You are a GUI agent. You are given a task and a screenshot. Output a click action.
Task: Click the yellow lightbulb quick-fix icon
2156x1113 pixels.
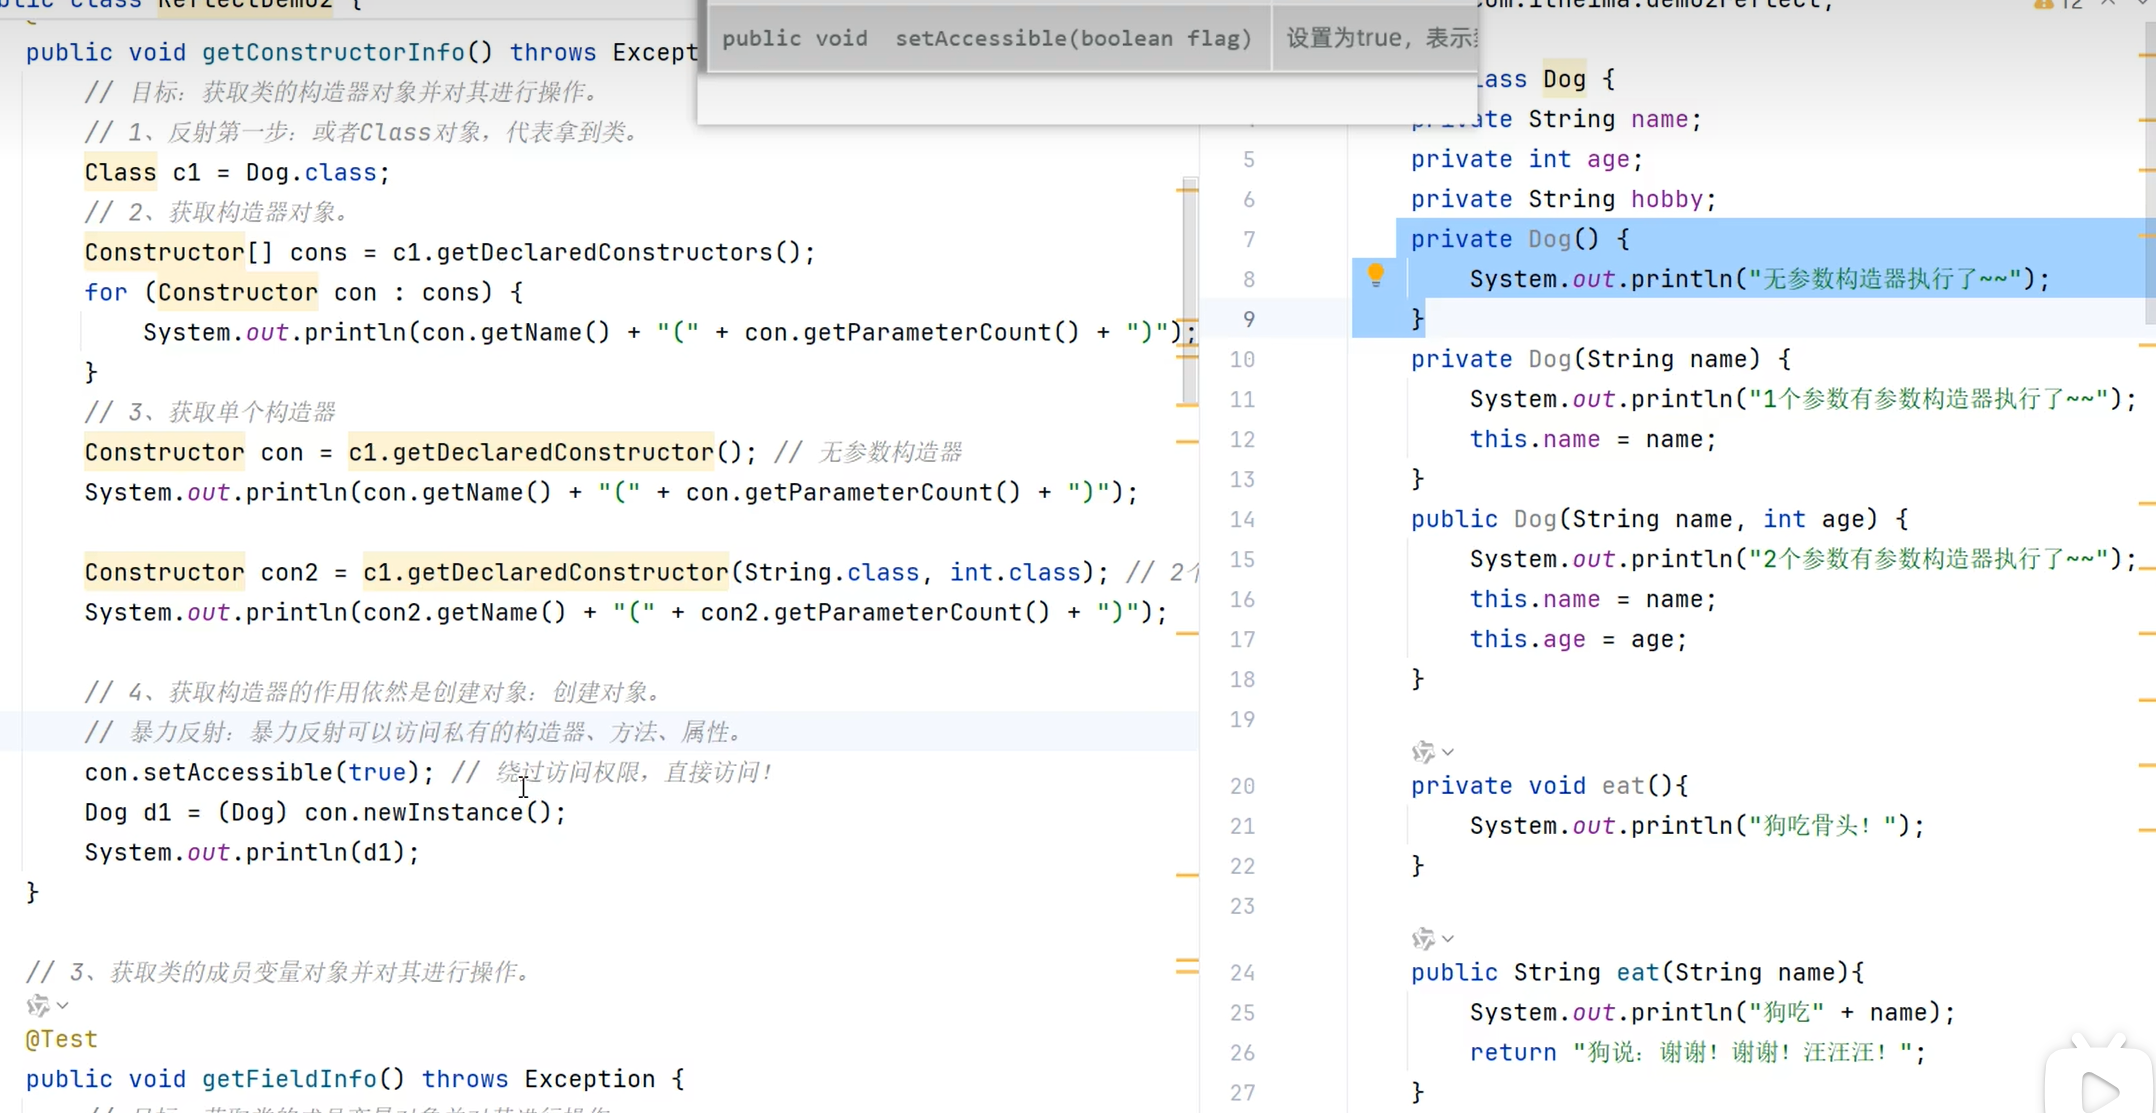point(1375,275)
